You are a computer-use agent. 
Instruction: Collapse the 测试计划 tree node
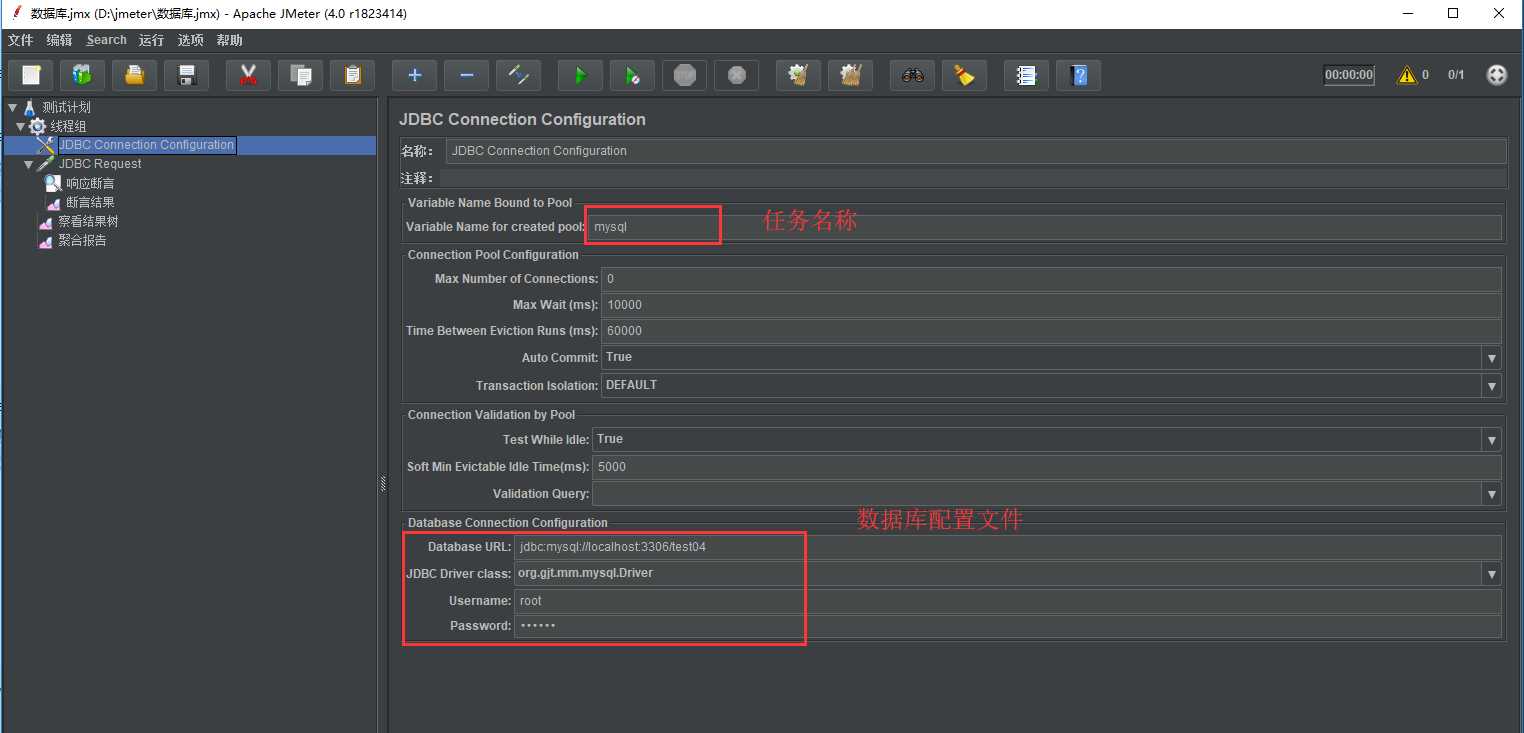point(12,107)
